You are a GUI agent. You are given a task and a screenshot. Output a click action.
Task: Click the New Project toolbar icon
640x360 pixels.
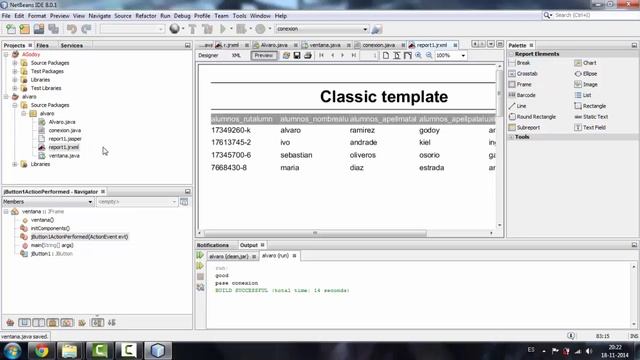(x=24, y=29)
